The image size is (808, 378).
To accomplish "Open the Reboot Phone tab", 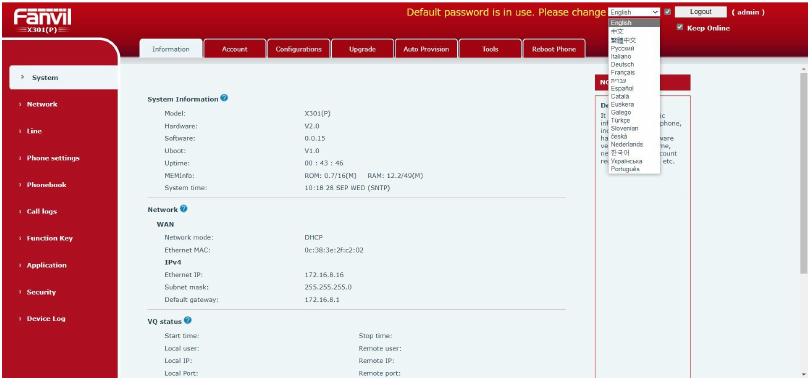I will pos(554,49).
